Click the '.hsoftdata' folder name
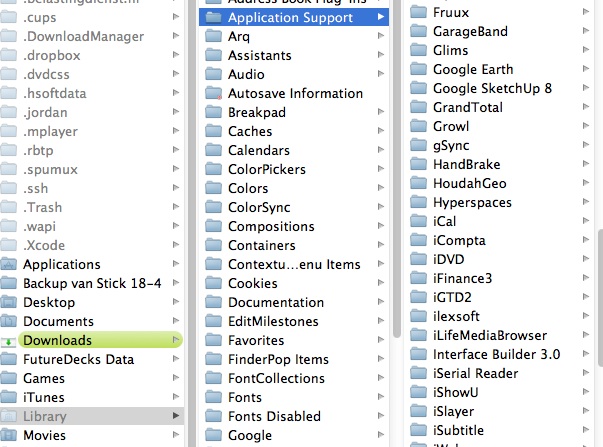This screenshot has width=603, height=447. coord(55,93)
